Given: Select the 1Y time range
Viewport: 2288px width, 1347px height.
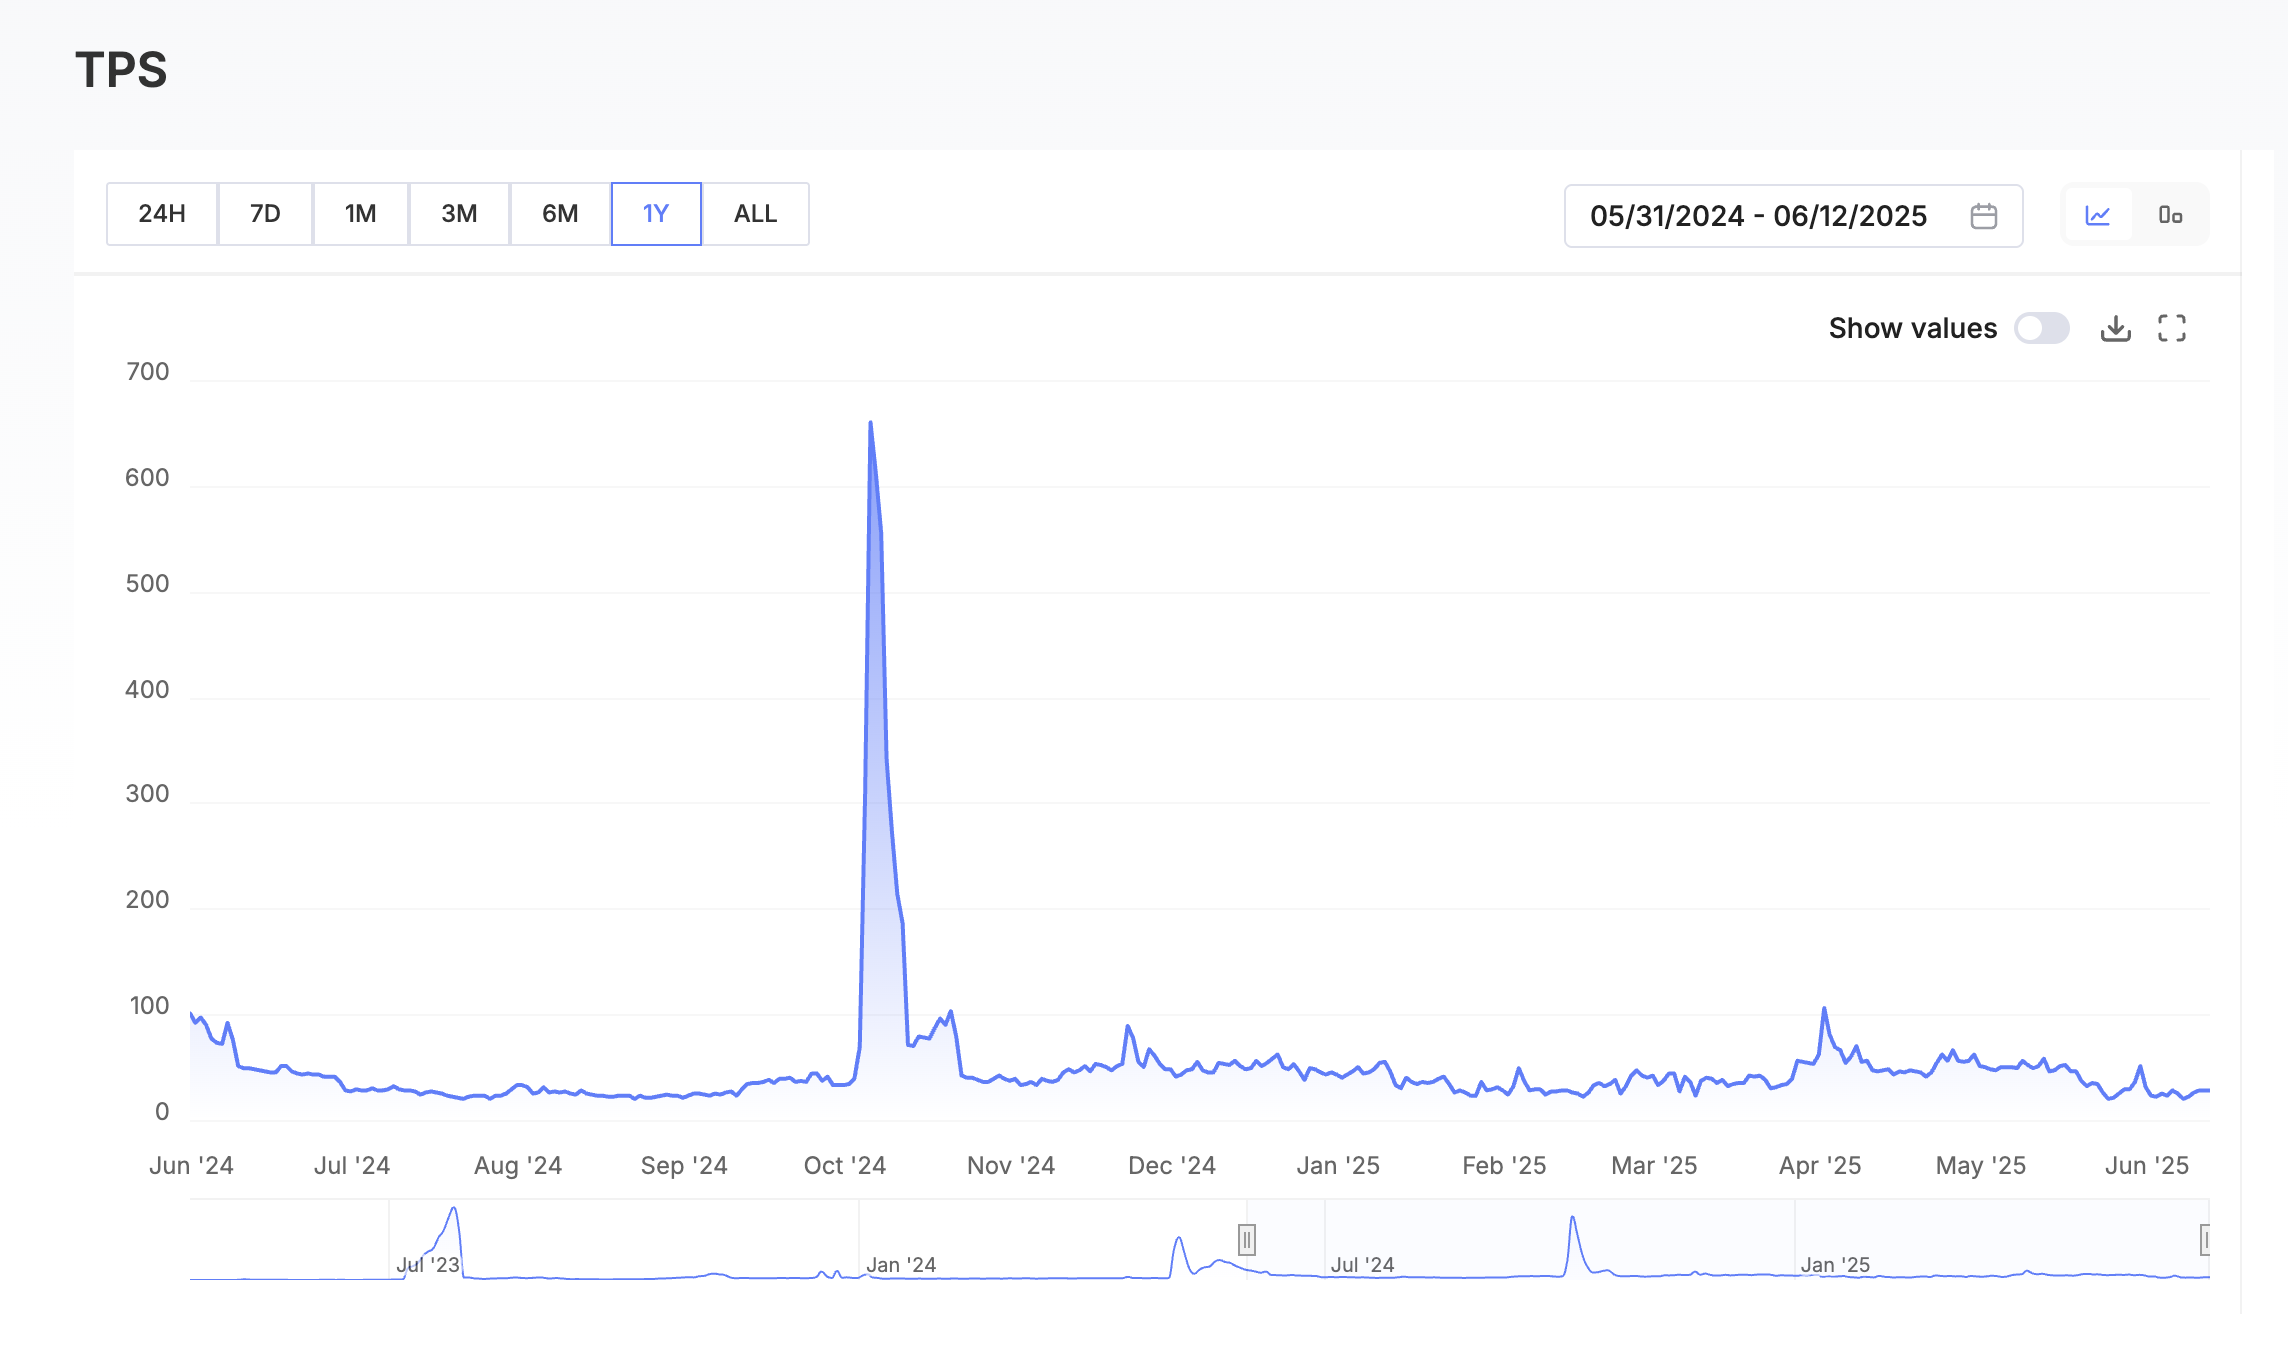Looking at the screenshot, I should (656, 214).
